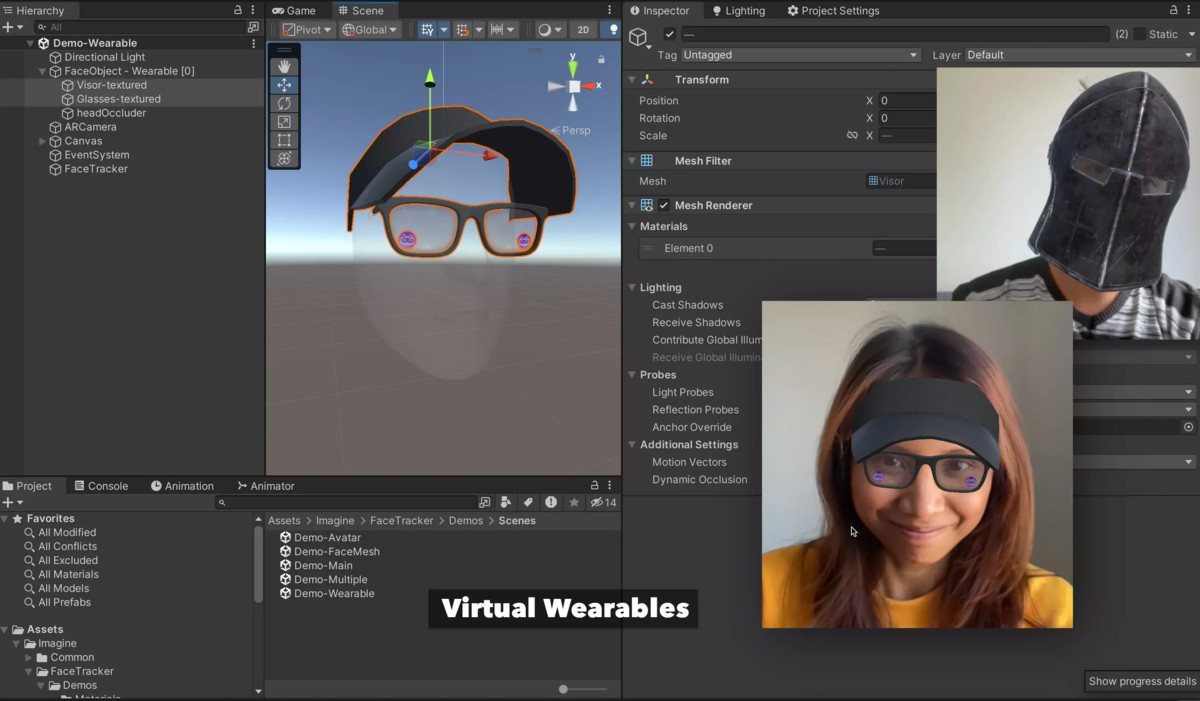The height and width of the screenshot is (701, 1200).
Task: Switch to the Game tab
Action: (x=294, y=10)
